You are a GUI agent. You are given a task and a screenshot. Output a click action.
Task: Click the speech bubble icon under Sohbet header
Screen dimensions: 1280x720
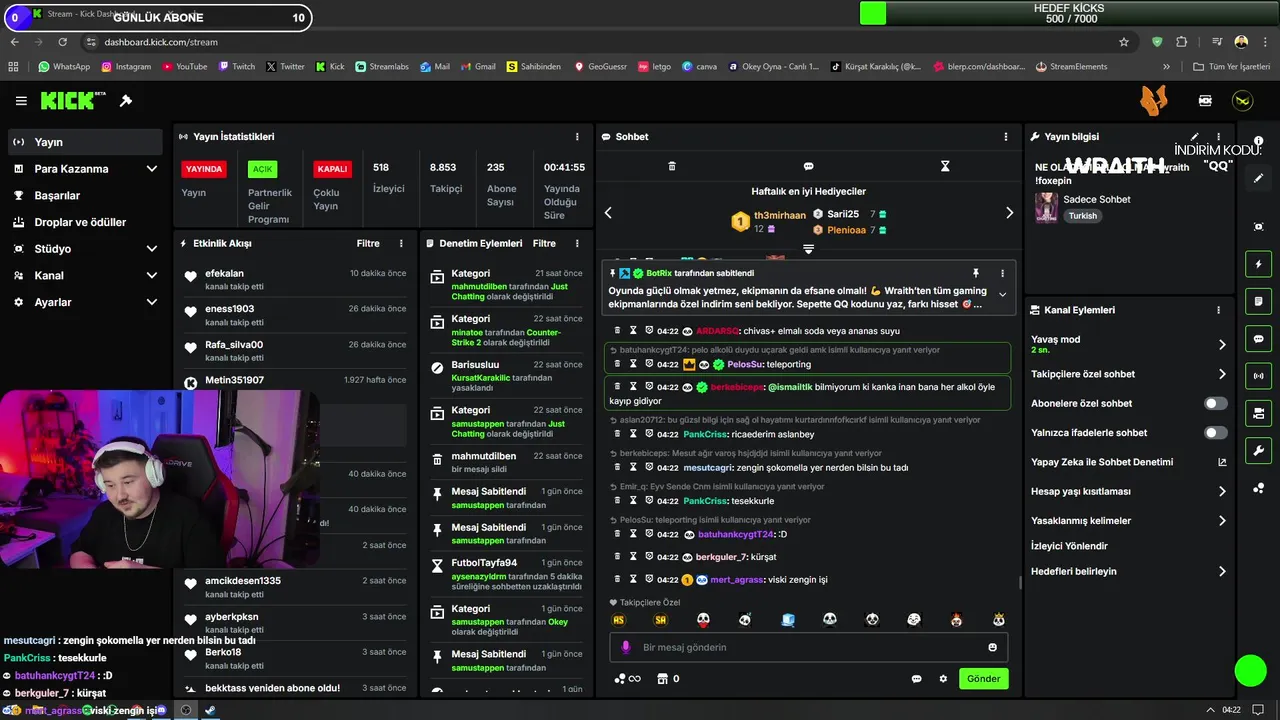[808, 166]
